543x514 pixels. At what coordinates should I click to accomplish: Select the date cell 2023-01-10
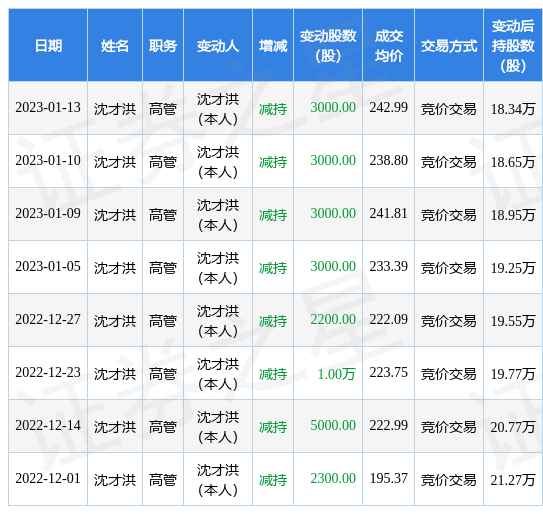point(48,160)
